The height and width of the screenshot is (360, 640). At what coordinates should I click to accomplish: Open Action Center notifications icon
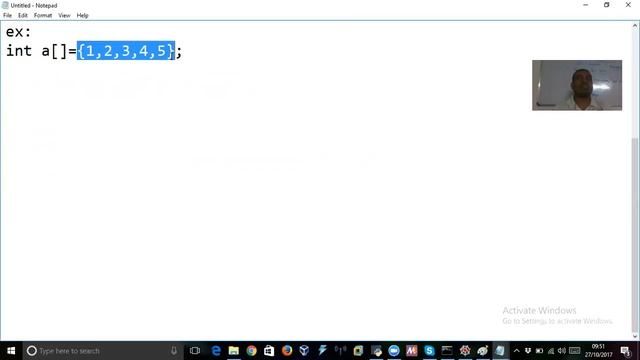(625, 351)
